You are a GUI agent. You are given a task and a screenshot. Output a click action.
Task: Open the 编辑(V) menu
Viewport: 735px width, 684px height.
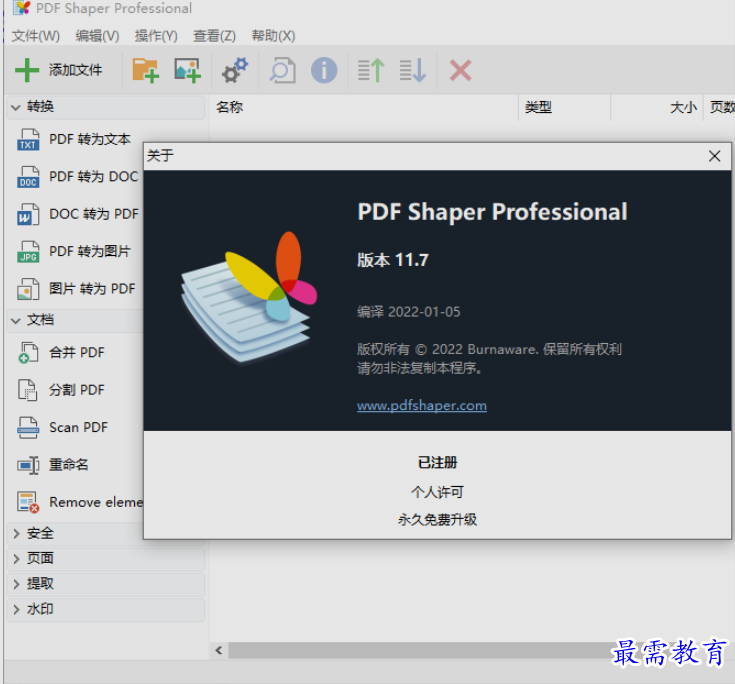(98, 36)
